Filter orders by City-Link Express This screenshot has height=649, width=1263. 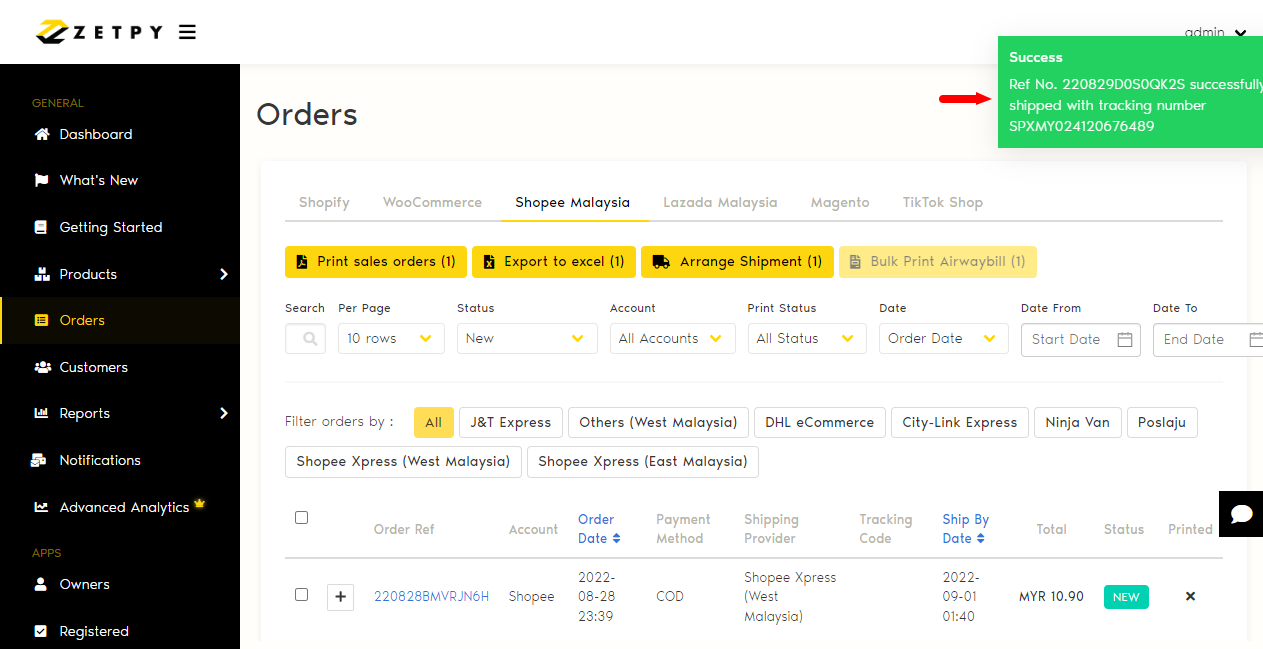(x=960, y=422)
